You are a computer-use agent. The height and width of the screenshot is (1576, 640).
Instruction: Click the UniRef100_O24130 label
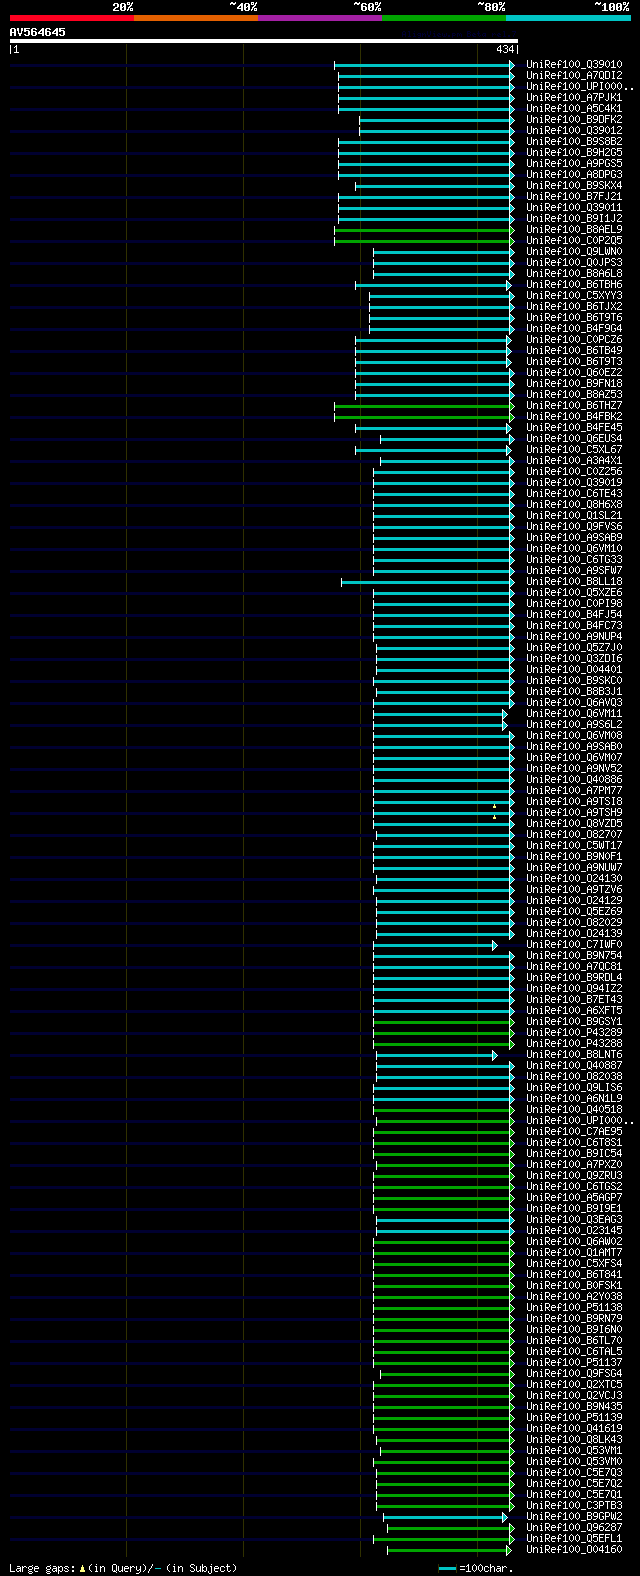point(574,879)
